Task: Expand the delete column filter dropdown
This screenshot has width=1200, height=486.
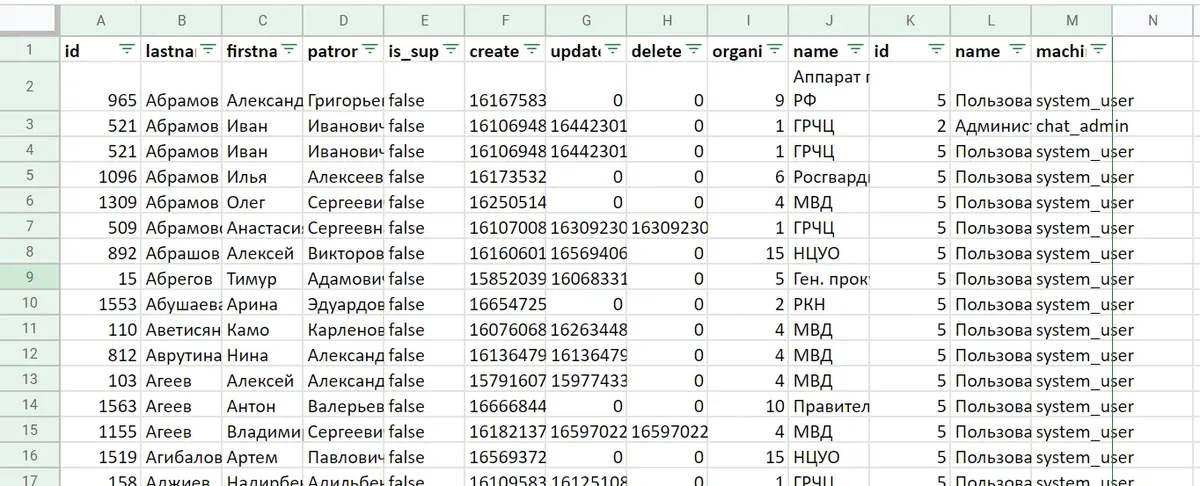Action: (x=694, y=50)
